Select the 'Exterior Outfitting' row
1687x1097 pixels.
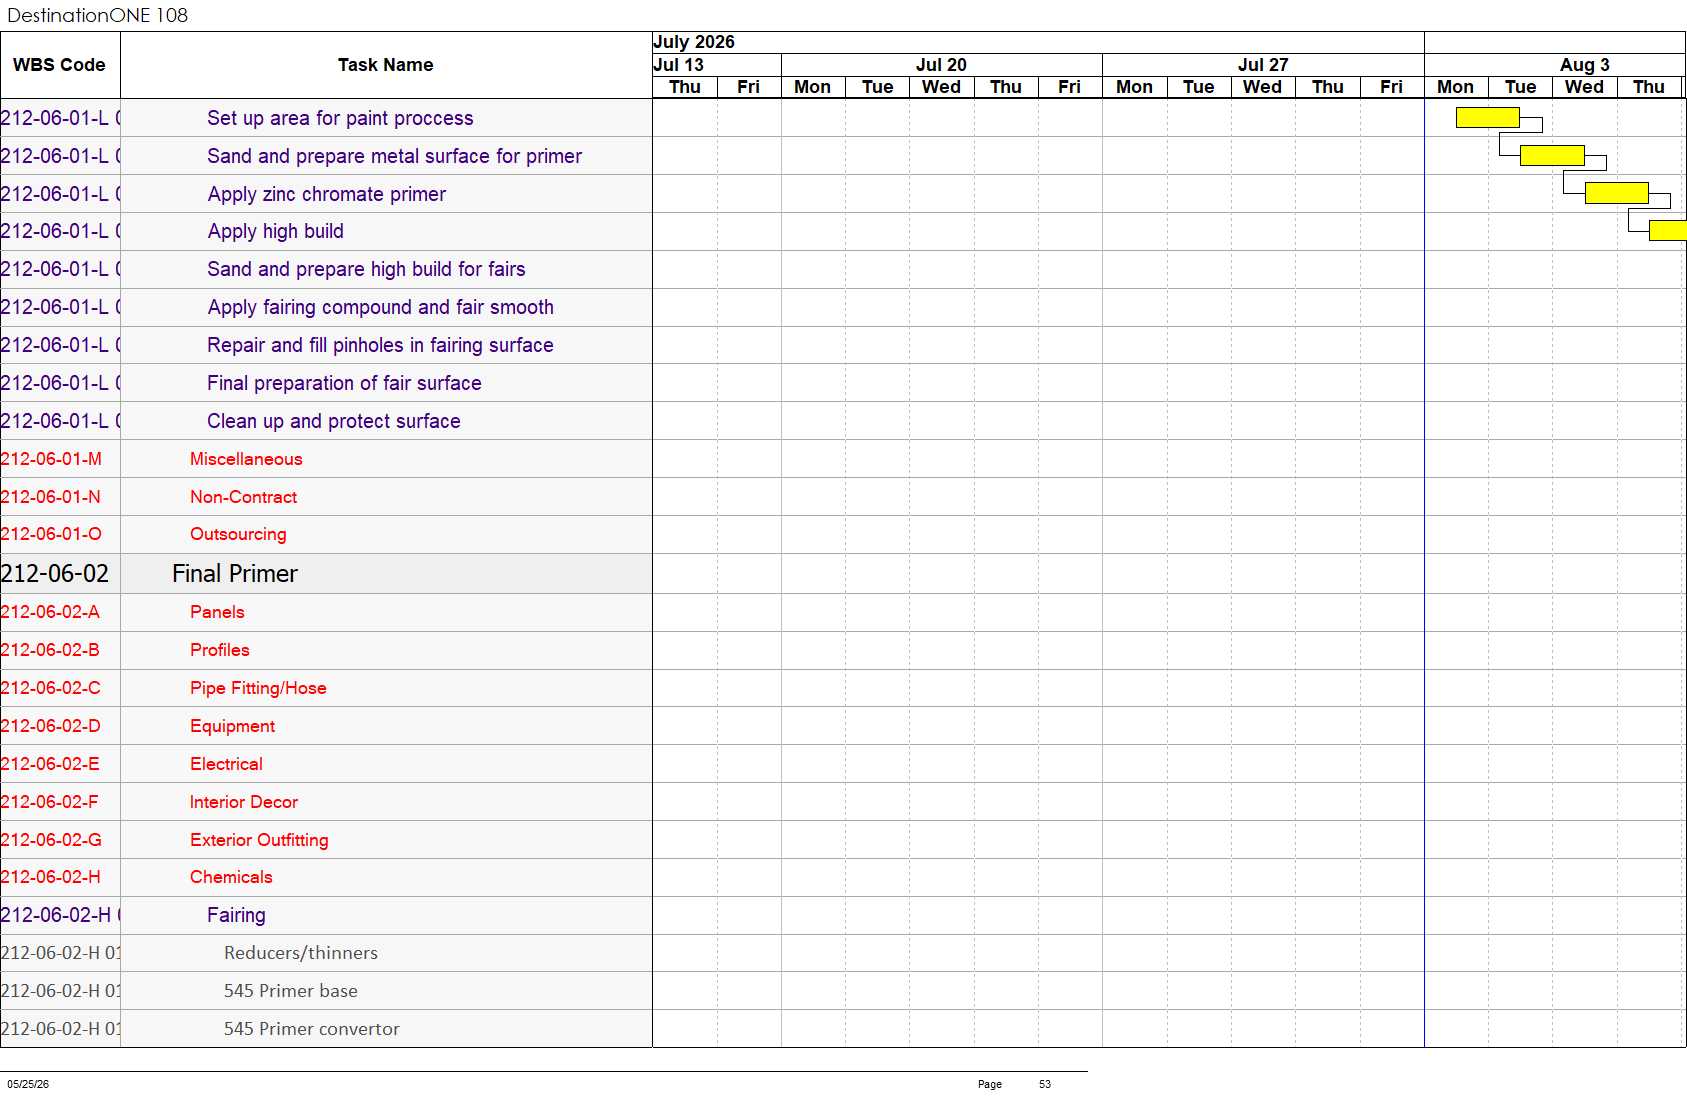(259, 840)
